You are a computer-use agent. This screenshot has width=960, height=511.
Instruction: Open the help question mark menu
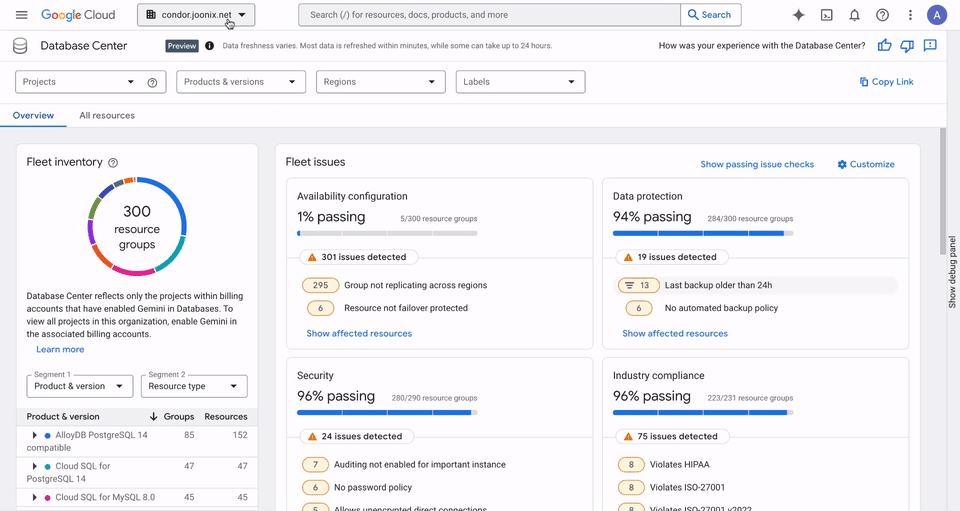click(x=882, y=15)
